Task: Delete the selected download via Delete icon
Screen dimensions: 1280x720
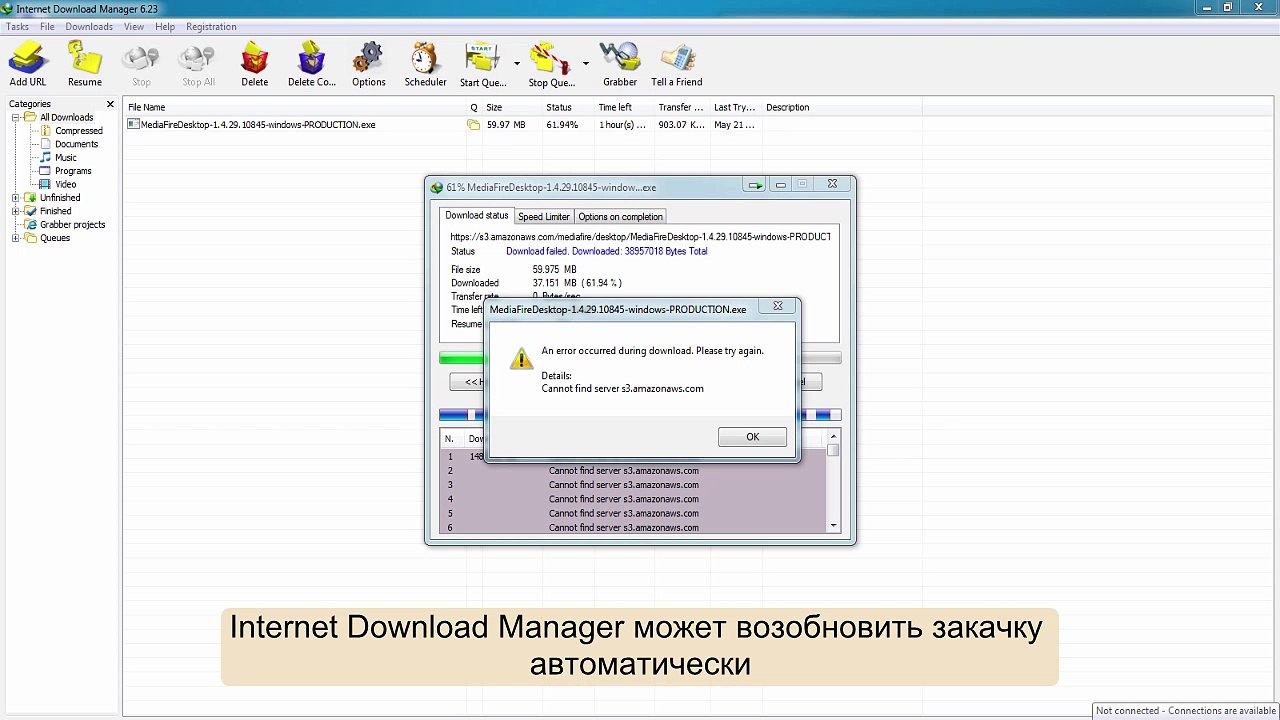Action: tap(255, 58)
